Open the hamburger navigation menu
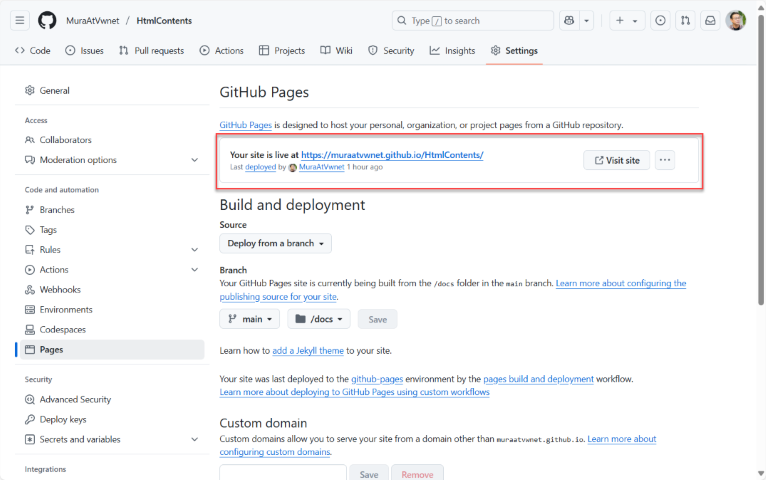 tap(20, 21)
